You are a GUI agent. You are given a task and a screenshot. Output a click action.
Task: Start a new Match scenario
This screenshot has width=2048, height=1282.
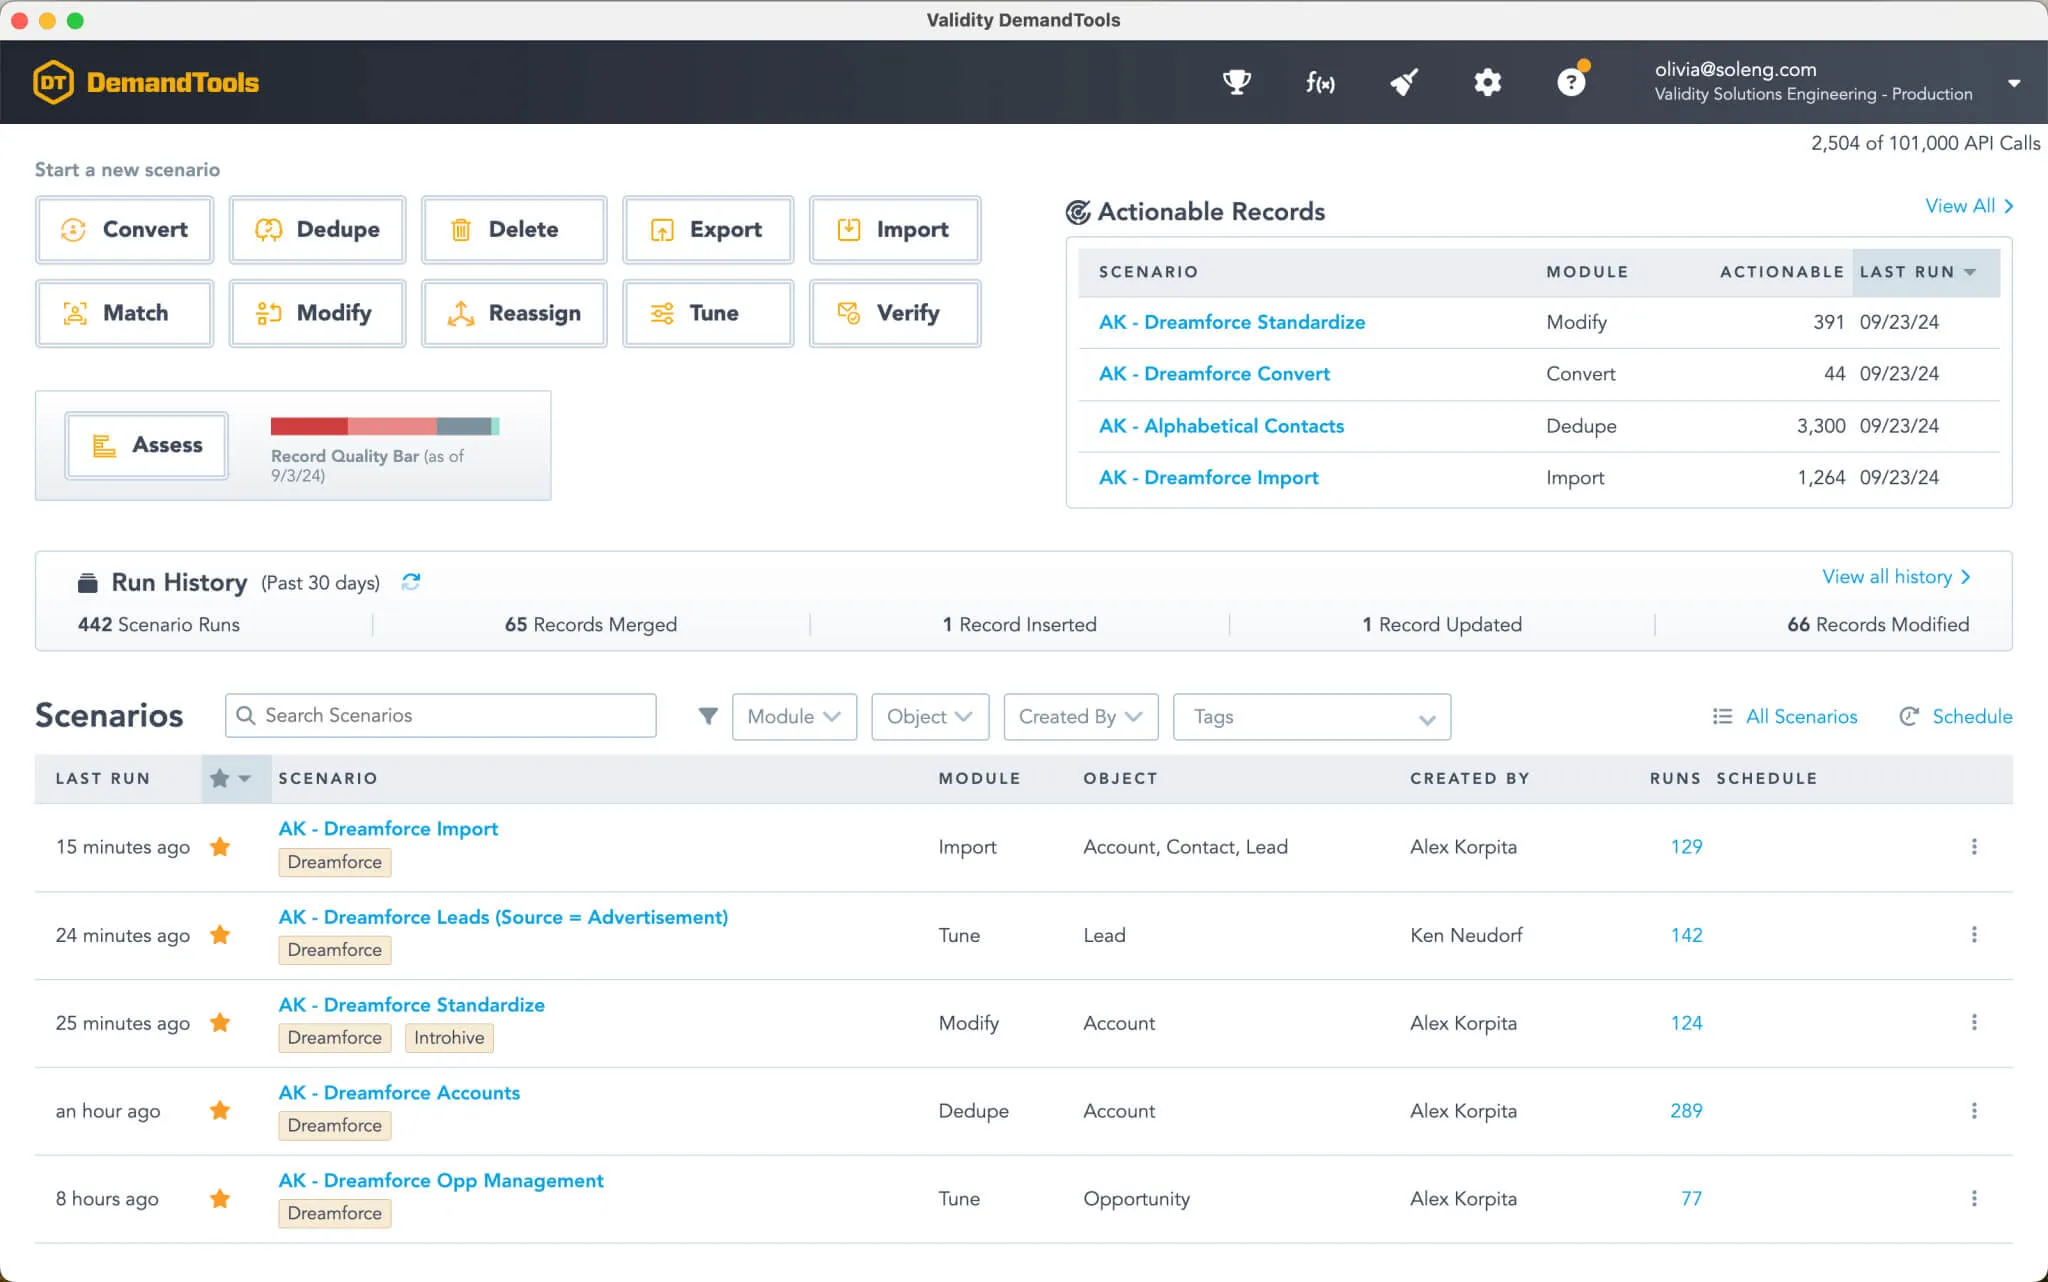(125, 313)
